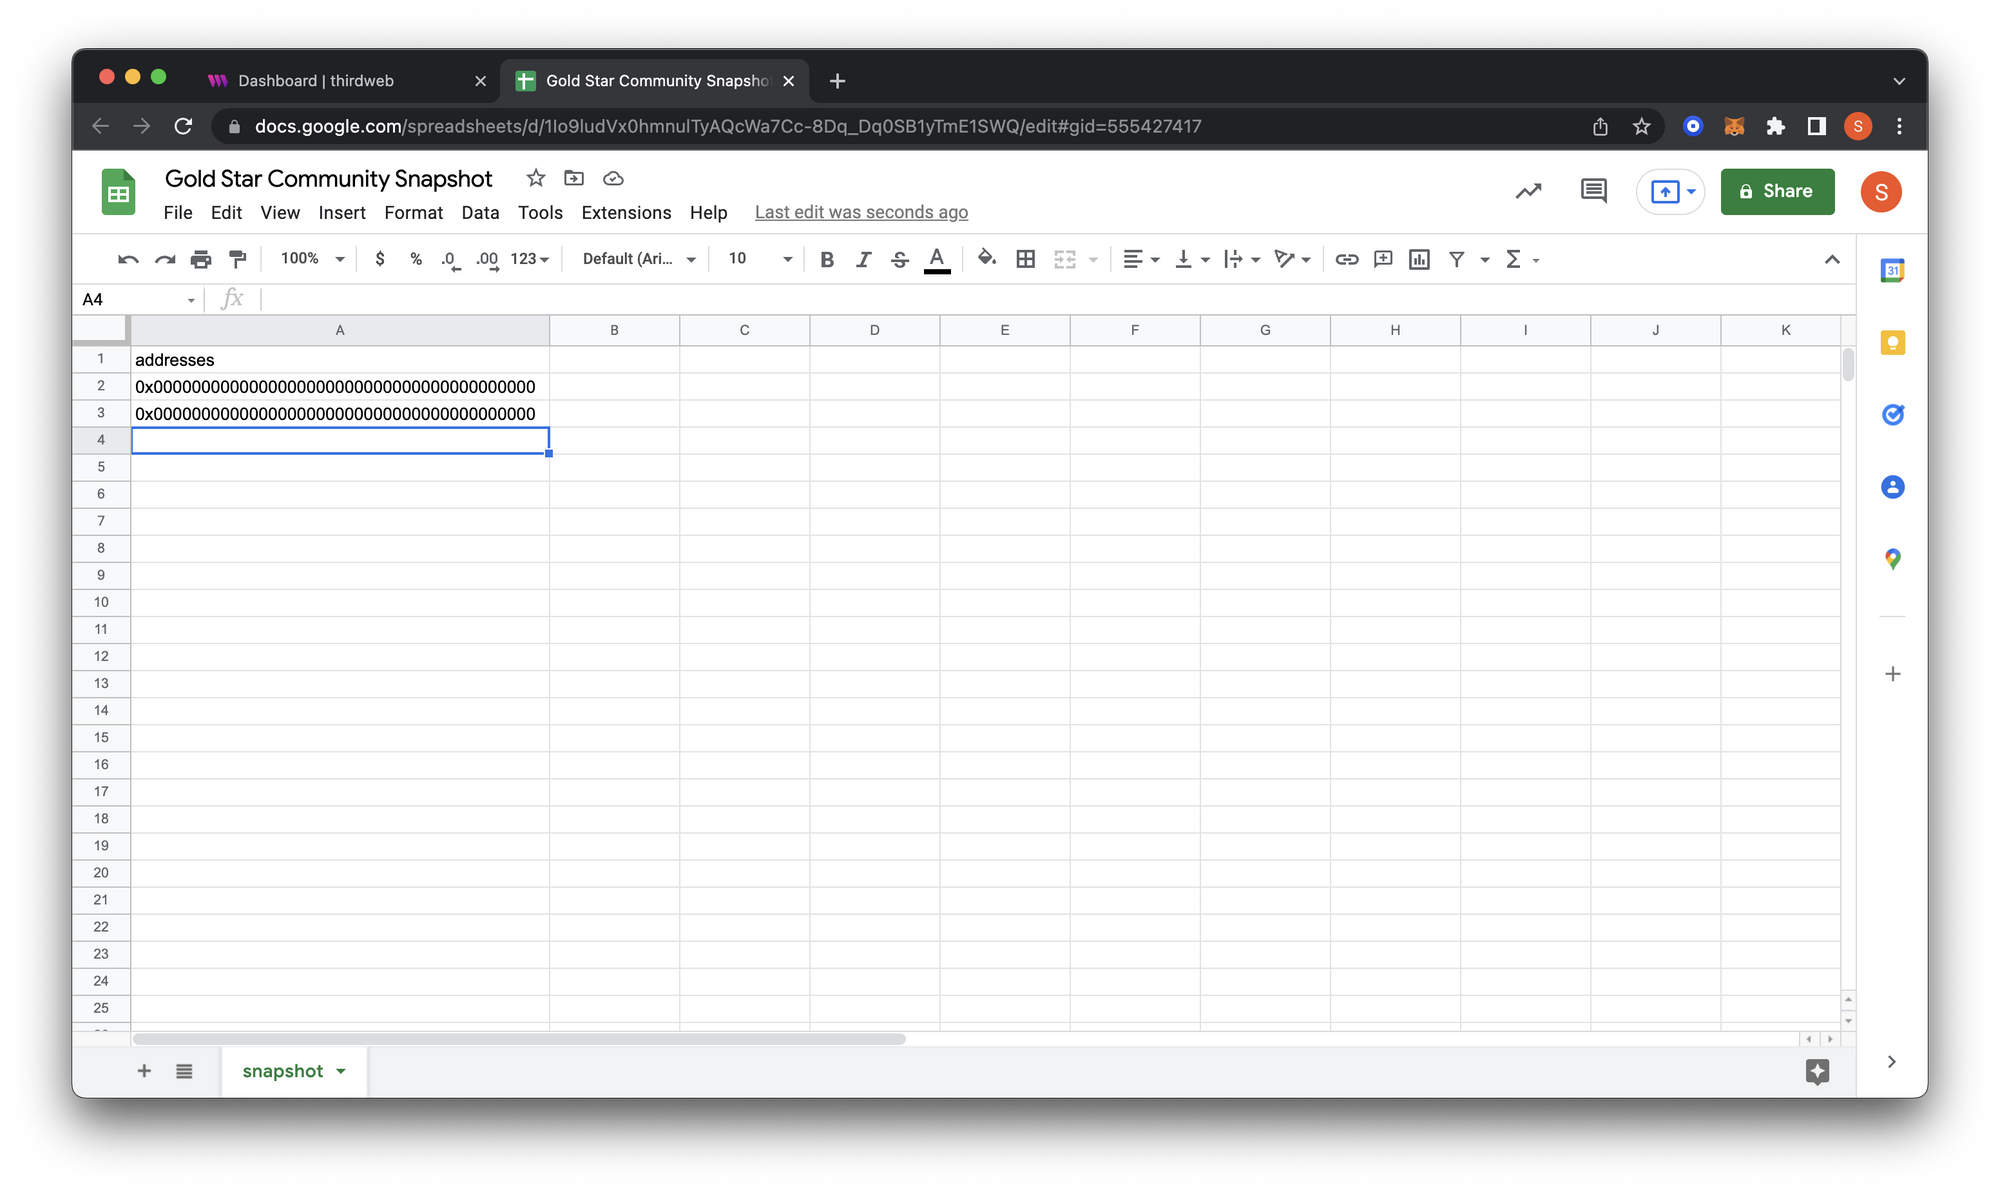Redo the last undone action

(x=165, y=259)
